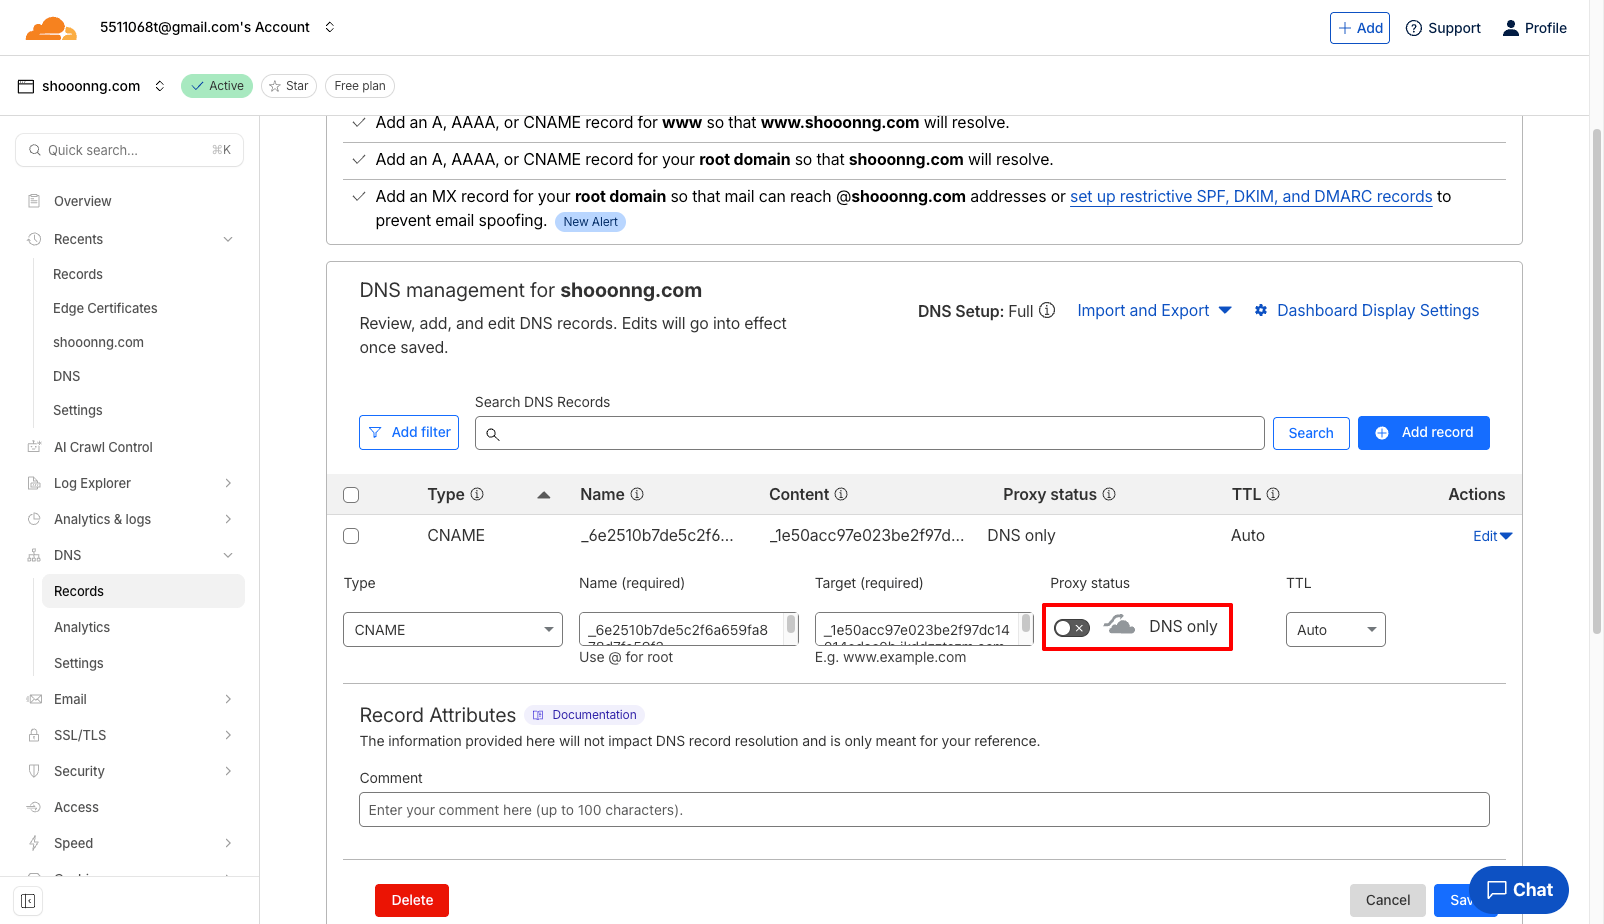
Task: Collapse the CNAME record Edit dropdown
Action: click(1493, 536)
